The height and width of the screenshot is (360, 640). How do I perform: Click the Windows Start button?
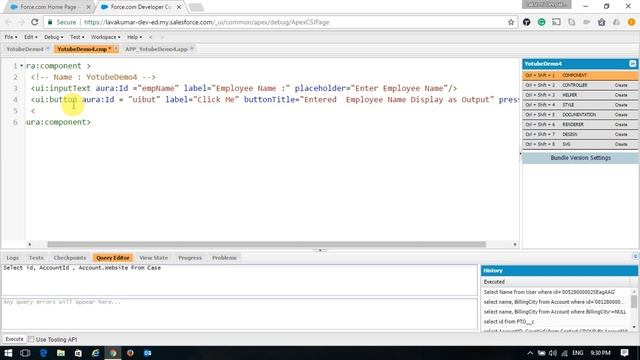pos(8,353)
